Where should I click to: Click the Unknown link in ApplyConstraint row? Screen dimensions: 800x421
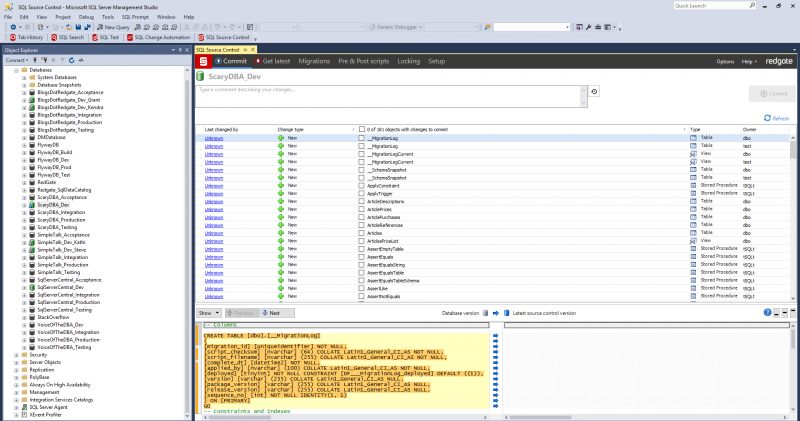(214, 186)
